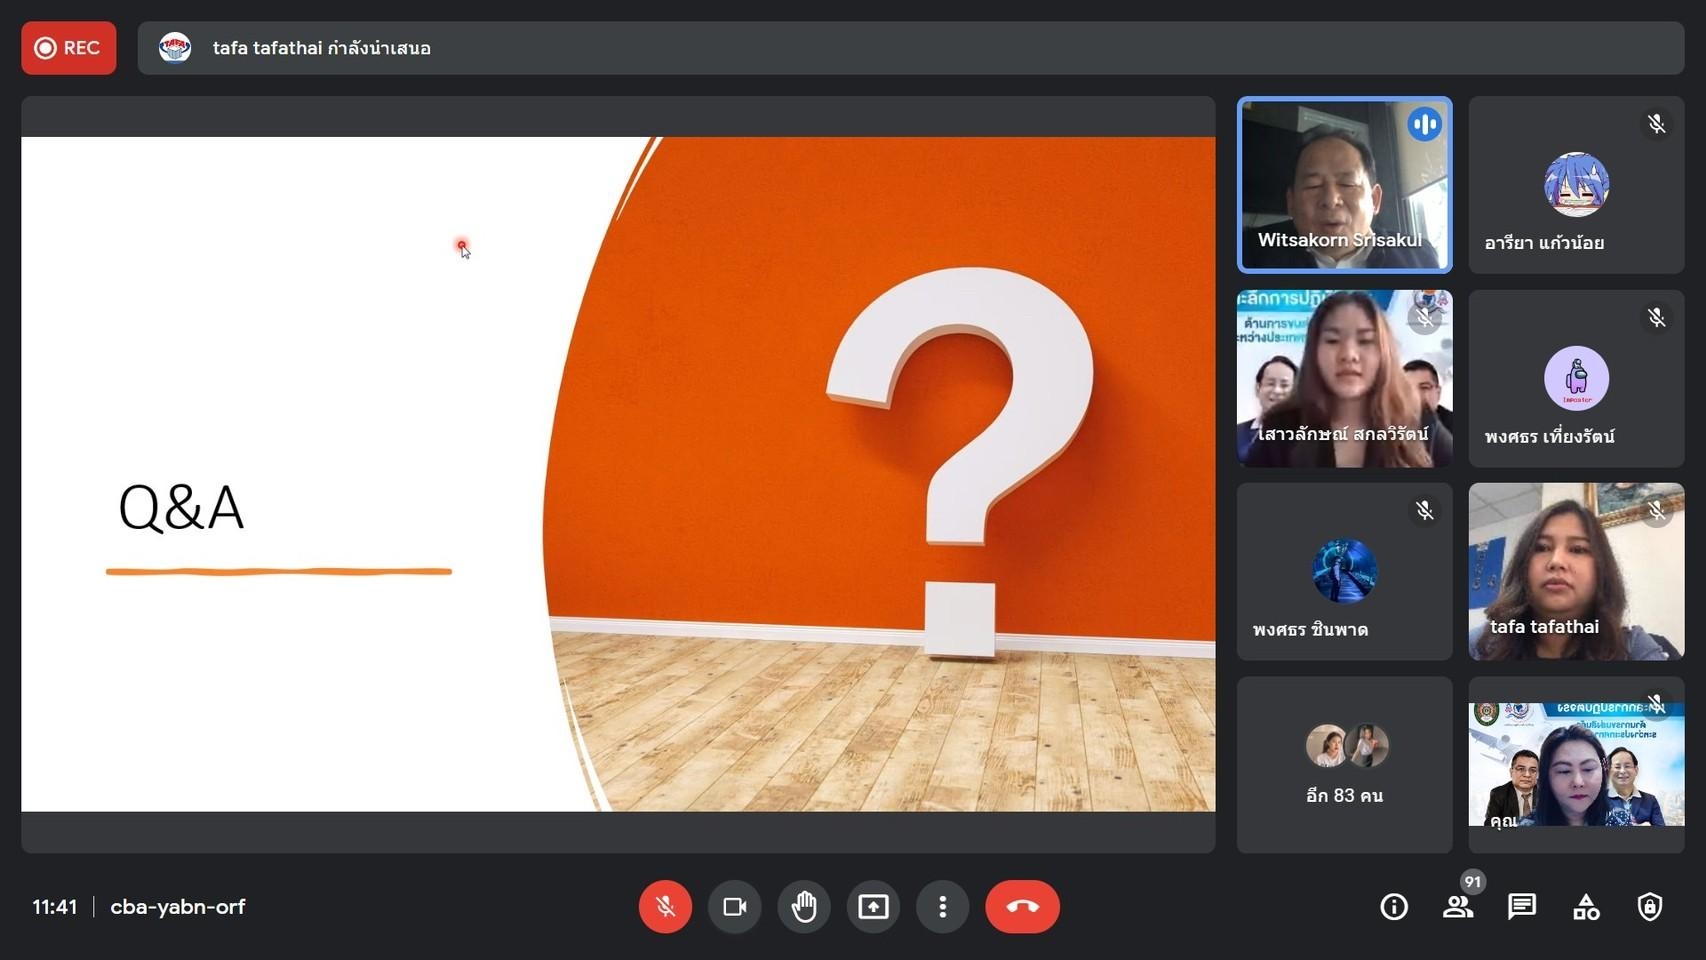Show the participants list of 91 people
Image resolution: width=1706 pixels, height=960 pixels.
[1458, 907]
